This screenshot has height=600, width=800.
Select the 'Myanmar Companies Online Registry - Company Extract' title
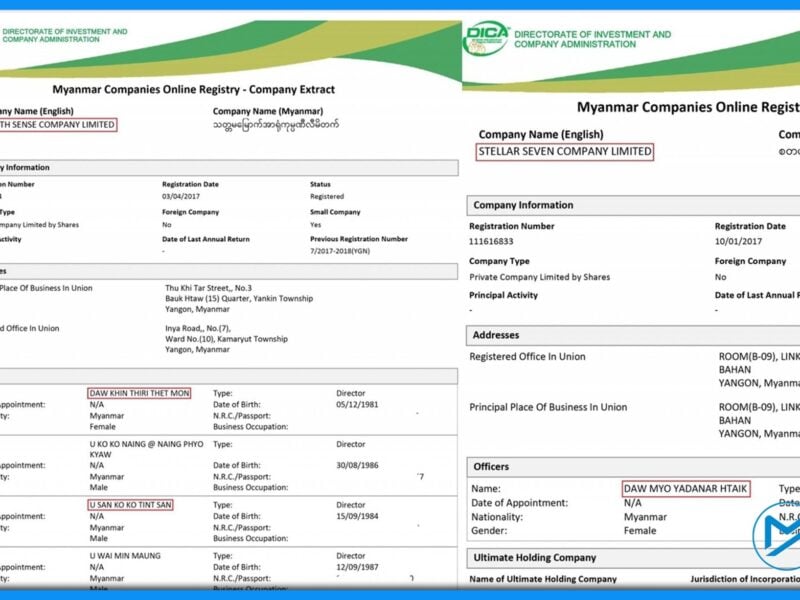coord(193,89)
